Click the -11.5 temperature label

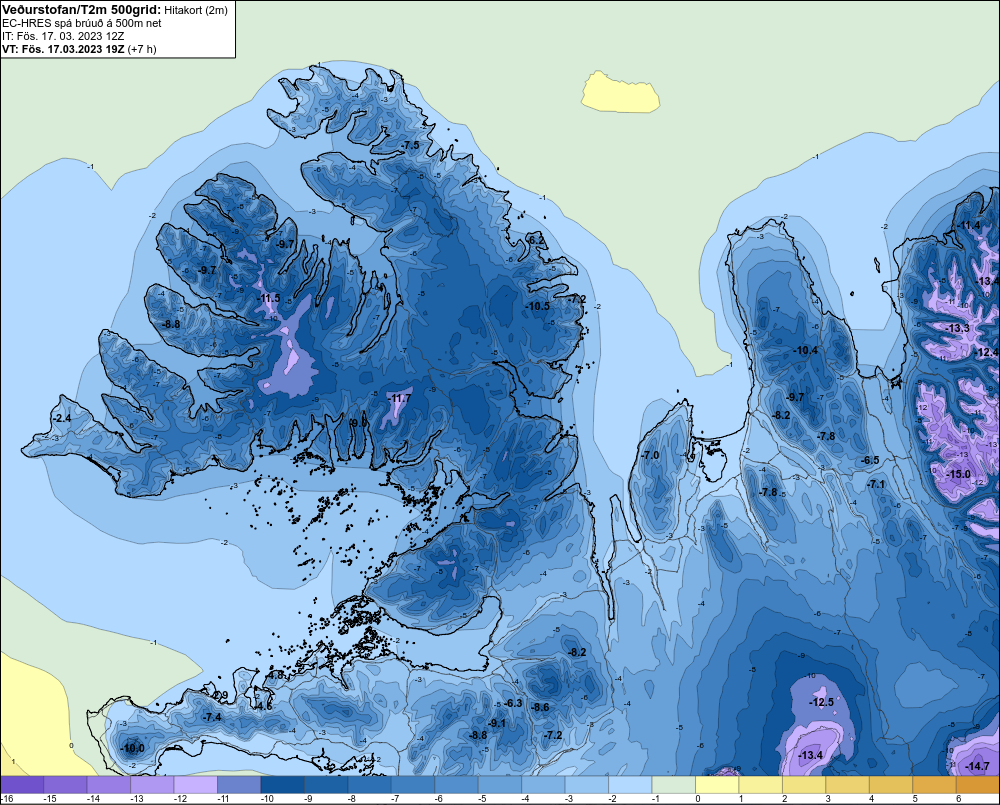click(x=268, y=298)
